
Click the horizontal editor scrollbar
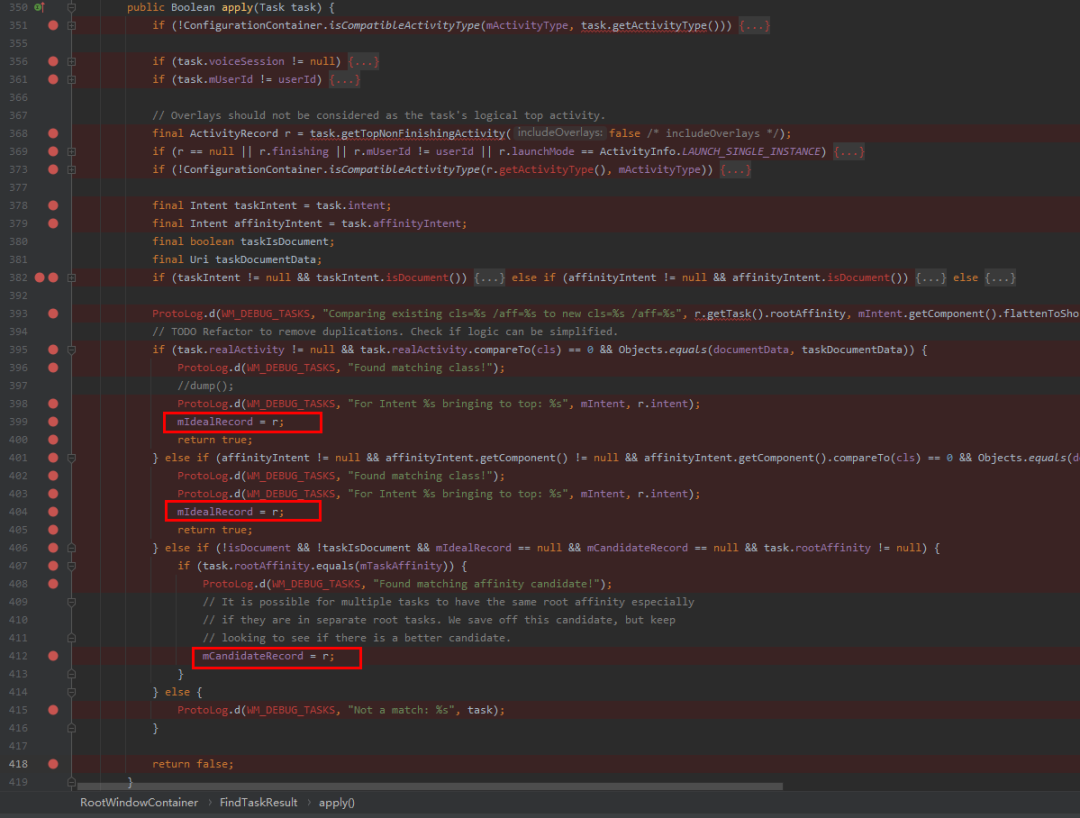pyautogui.click(x=430, y=786)
